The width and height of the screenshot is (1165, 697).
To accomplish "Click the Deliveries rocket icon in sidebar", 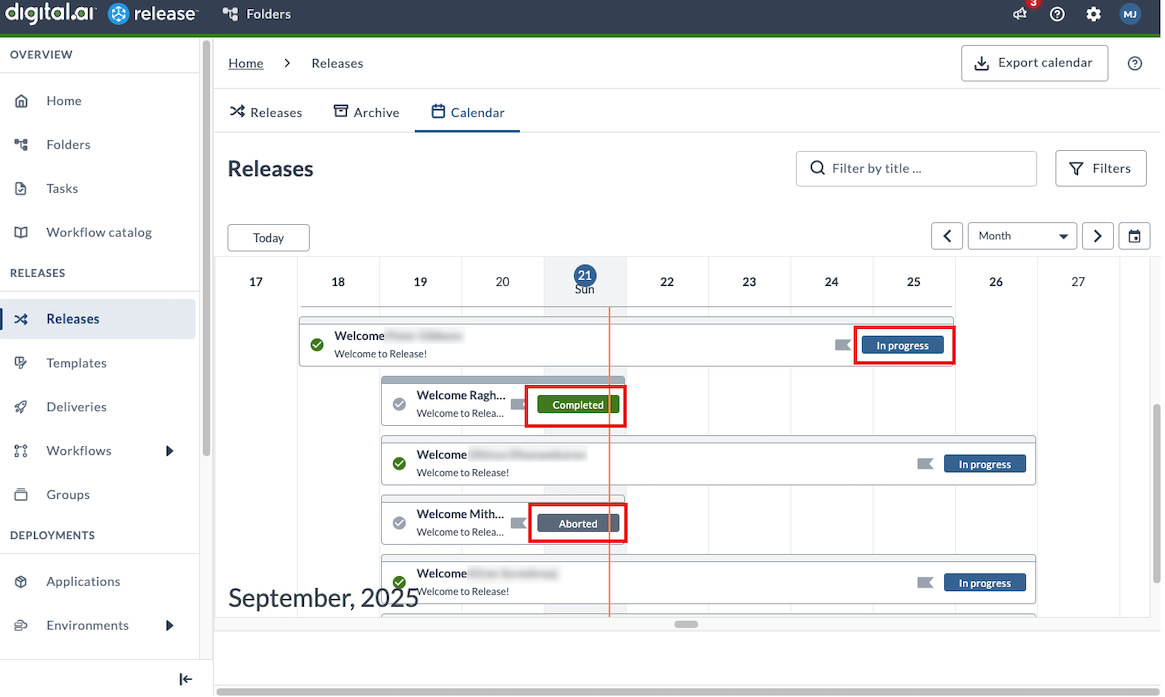I will (x=21, y=407).
